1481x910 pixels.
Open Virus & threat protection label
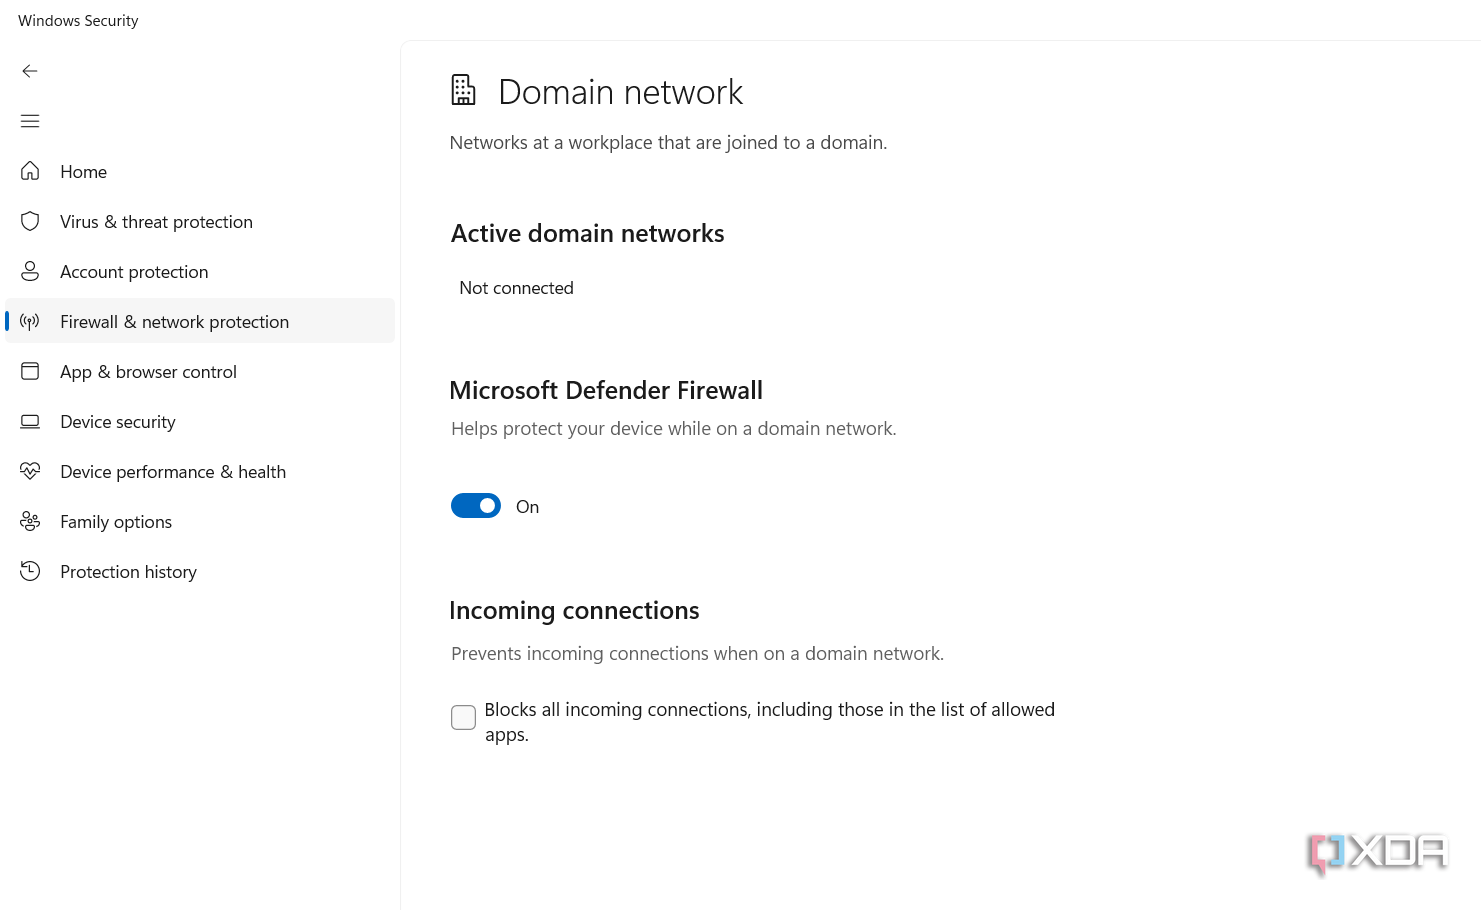click(156, 222)
